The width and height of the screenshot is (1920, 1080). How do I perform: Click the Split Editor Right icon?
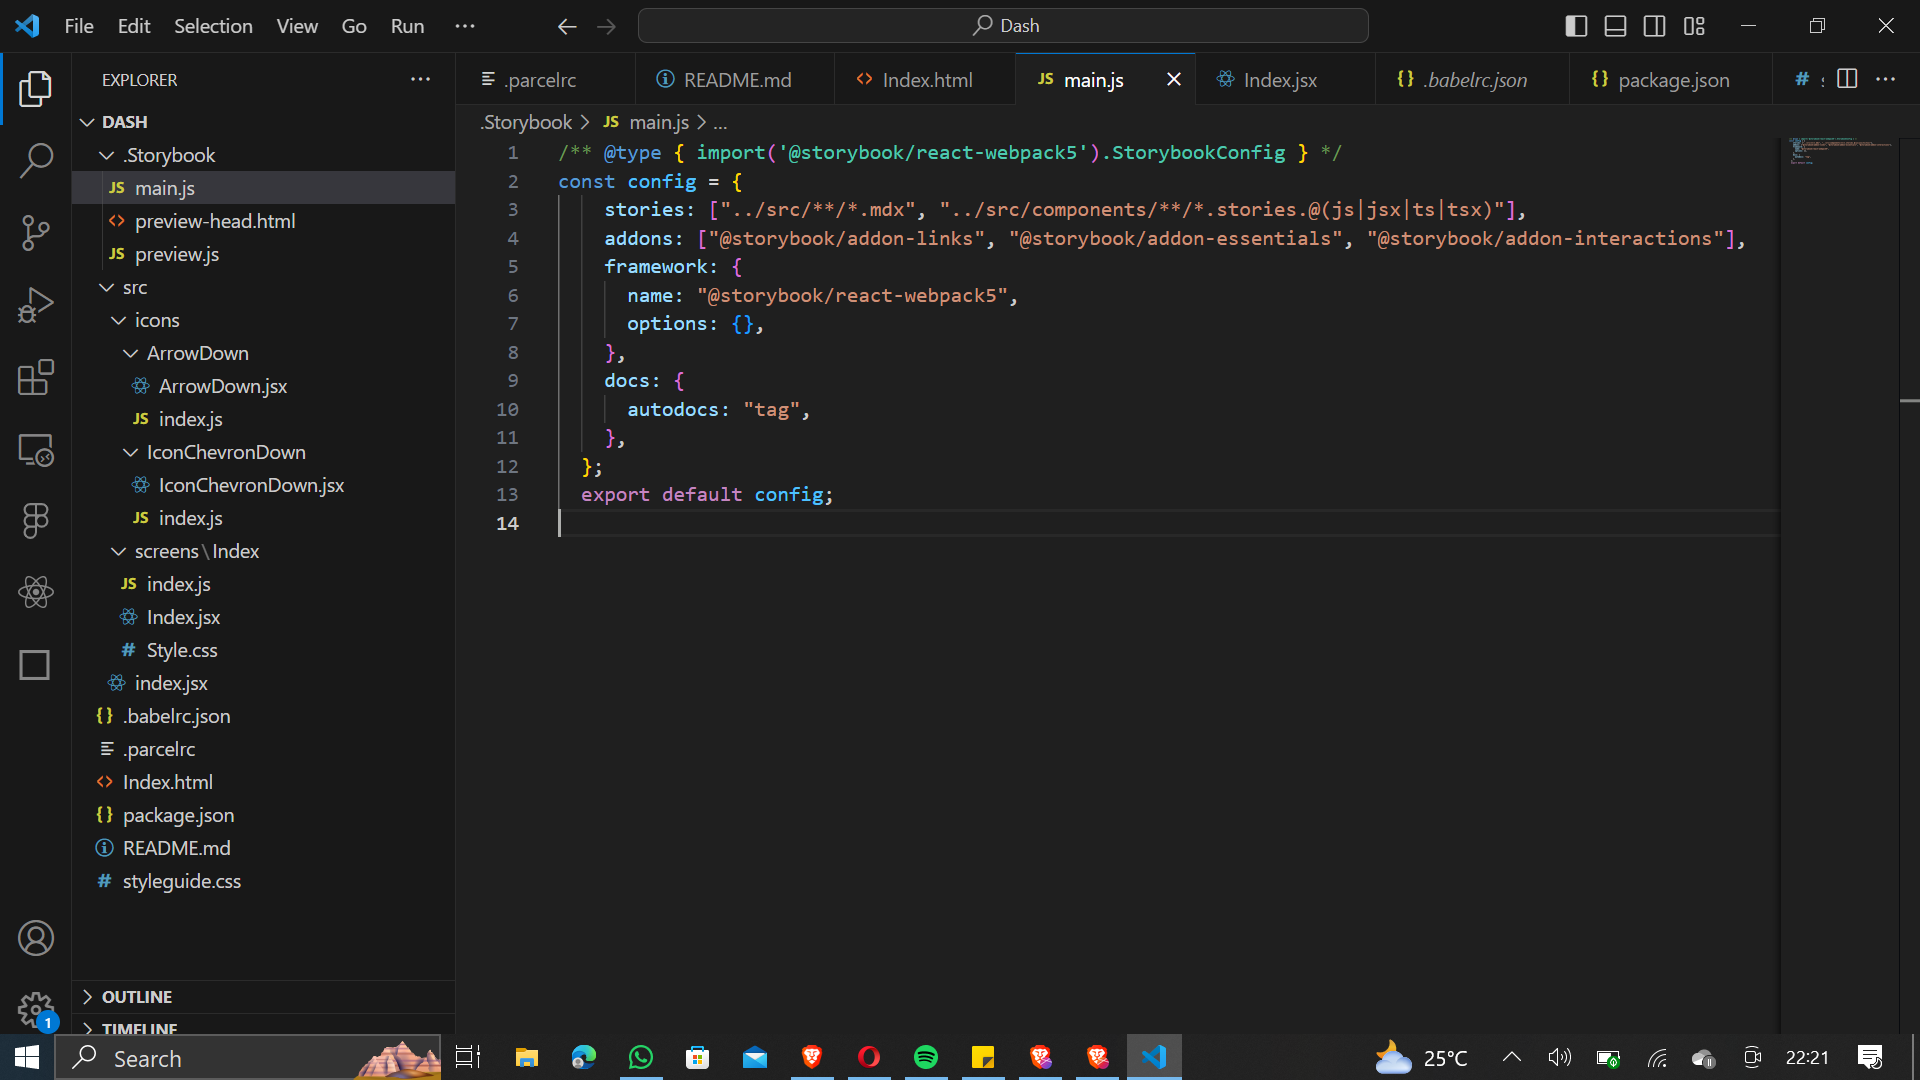(1847, 79)
